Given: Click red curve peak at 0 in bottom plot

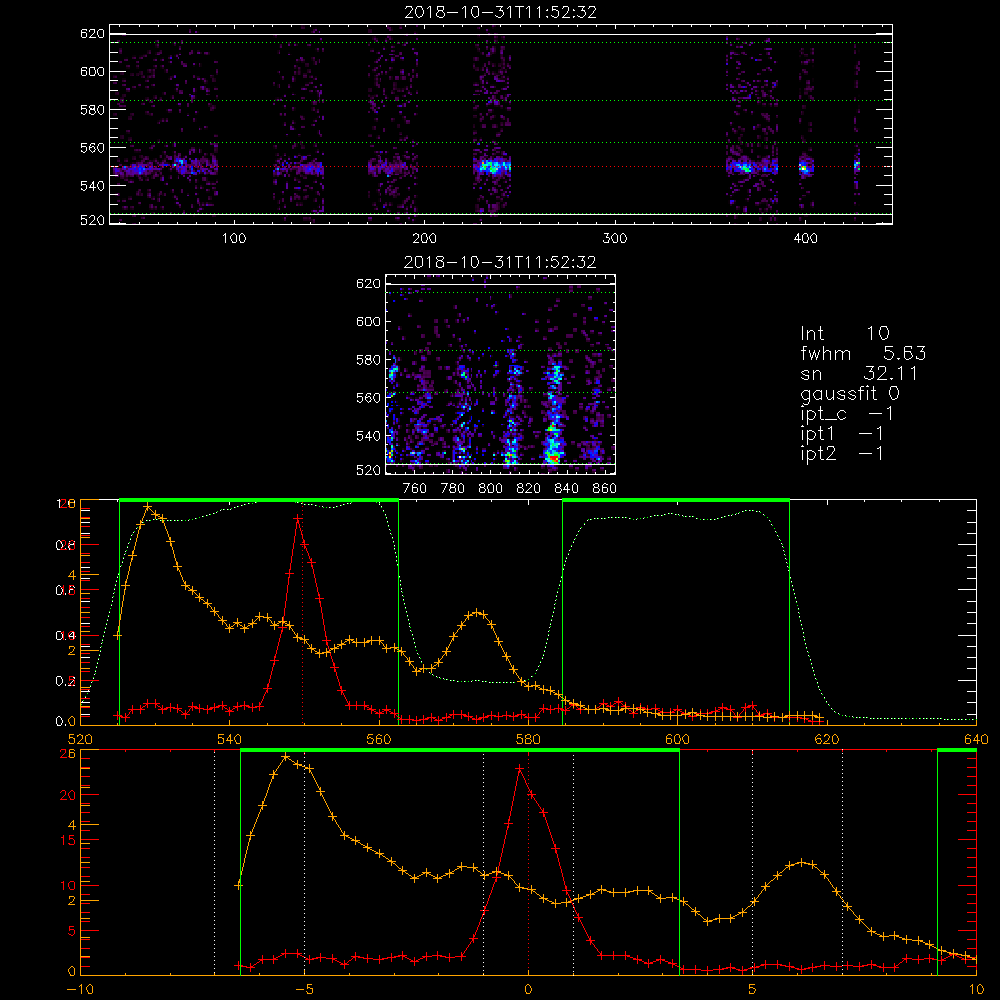Looking at the screenshot, I should (x=520, y=769).
